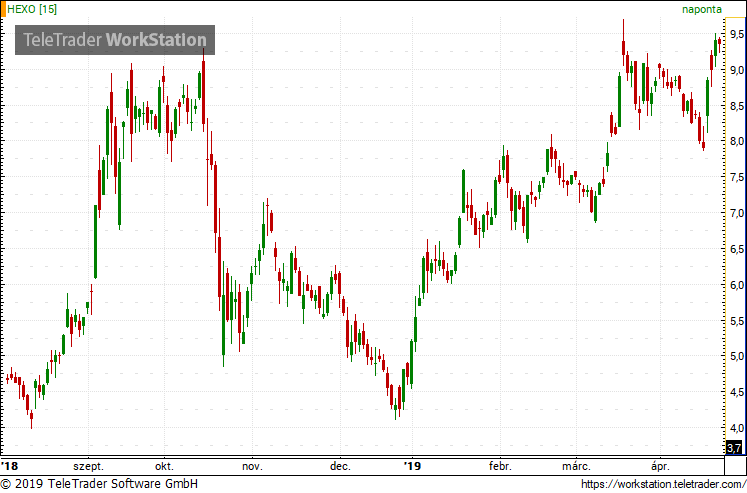
Task: Click the 4,0 price axis label
Action: (737, 428)
